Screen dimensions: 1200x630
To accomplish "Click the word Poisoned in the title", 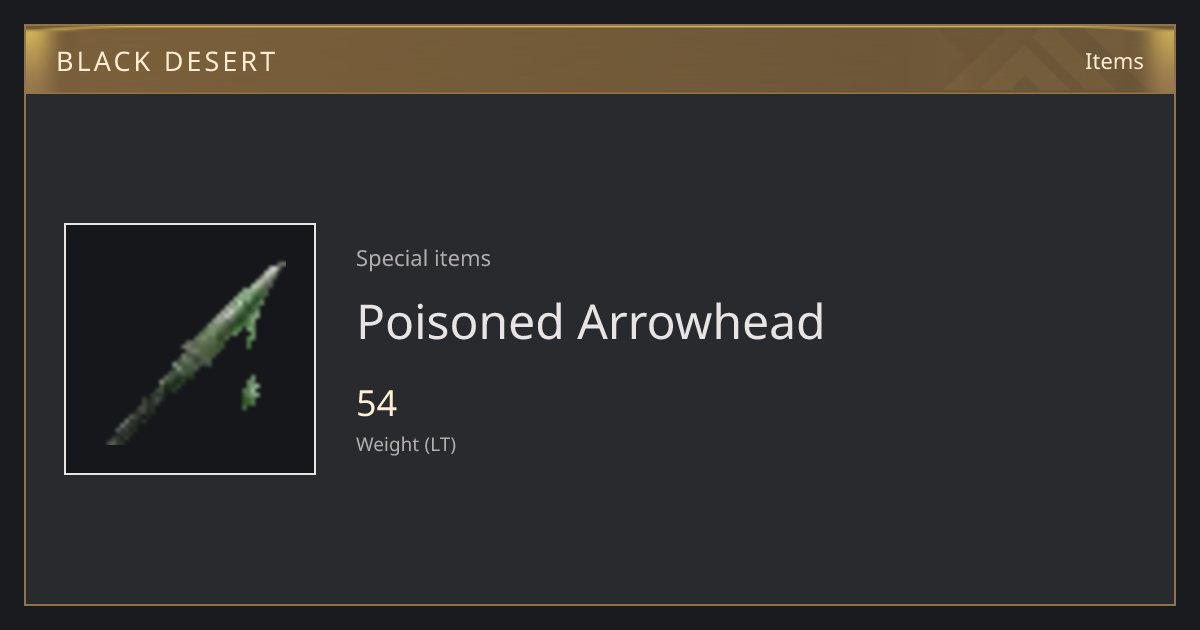I will (x=460, y=322).
